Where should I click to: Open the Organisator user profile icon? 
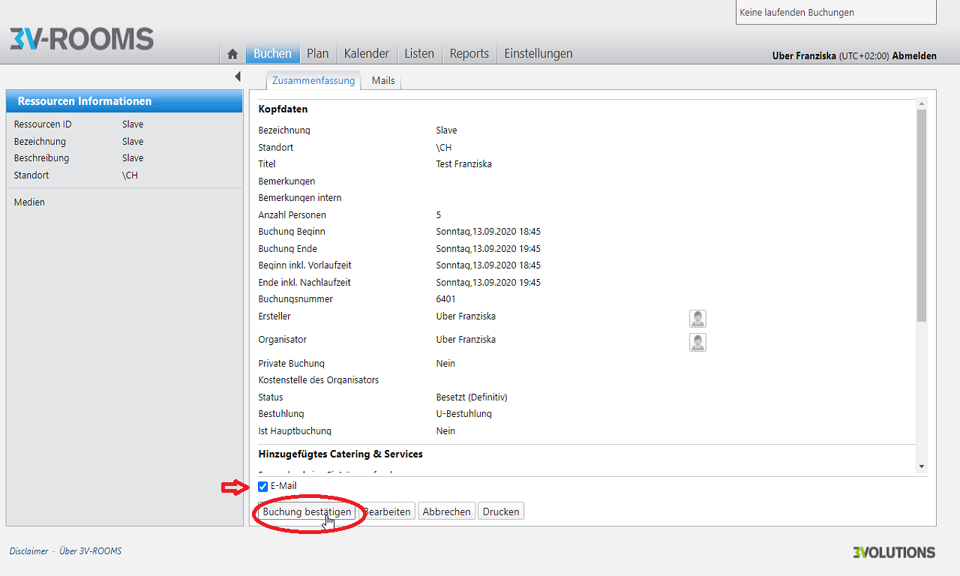point(697,342)
